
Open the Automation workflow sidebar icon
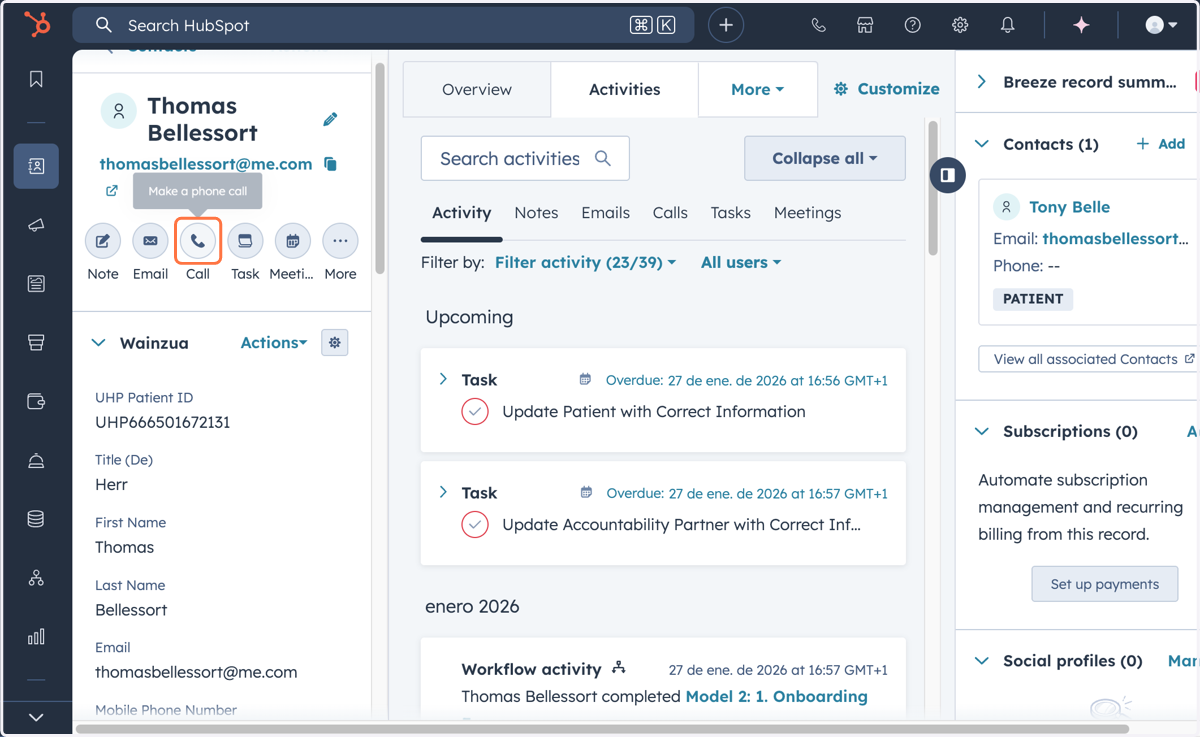click(x=36, y=578)
